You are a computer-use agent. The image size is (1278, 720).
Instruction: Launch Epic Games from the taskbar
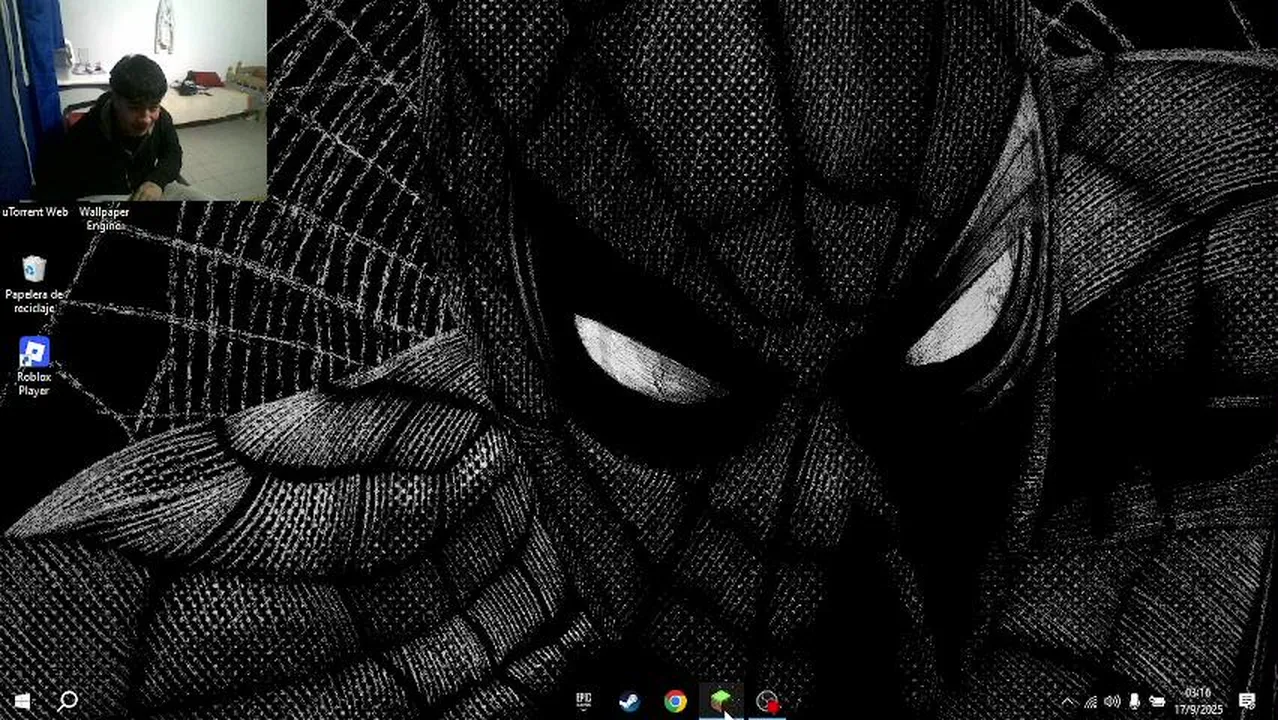pos(583,701)
